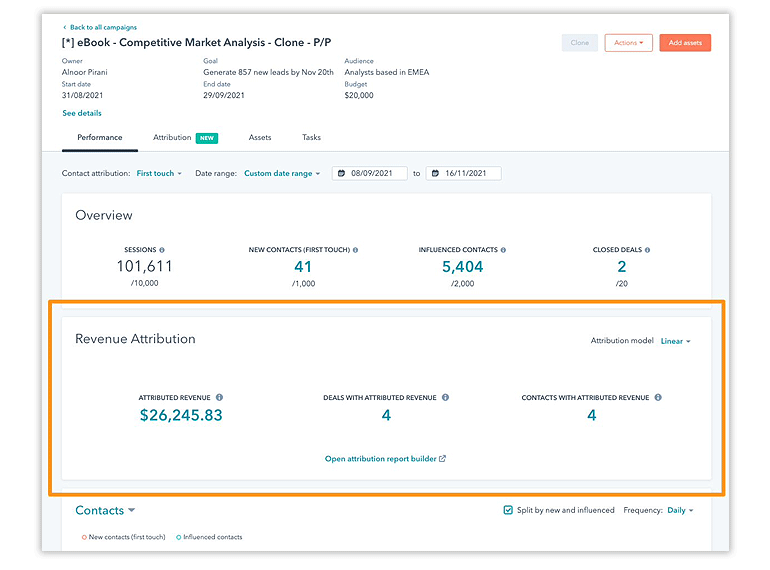
Task: Click the campaign end date 29/09/2021
Action: click(224, 95)
